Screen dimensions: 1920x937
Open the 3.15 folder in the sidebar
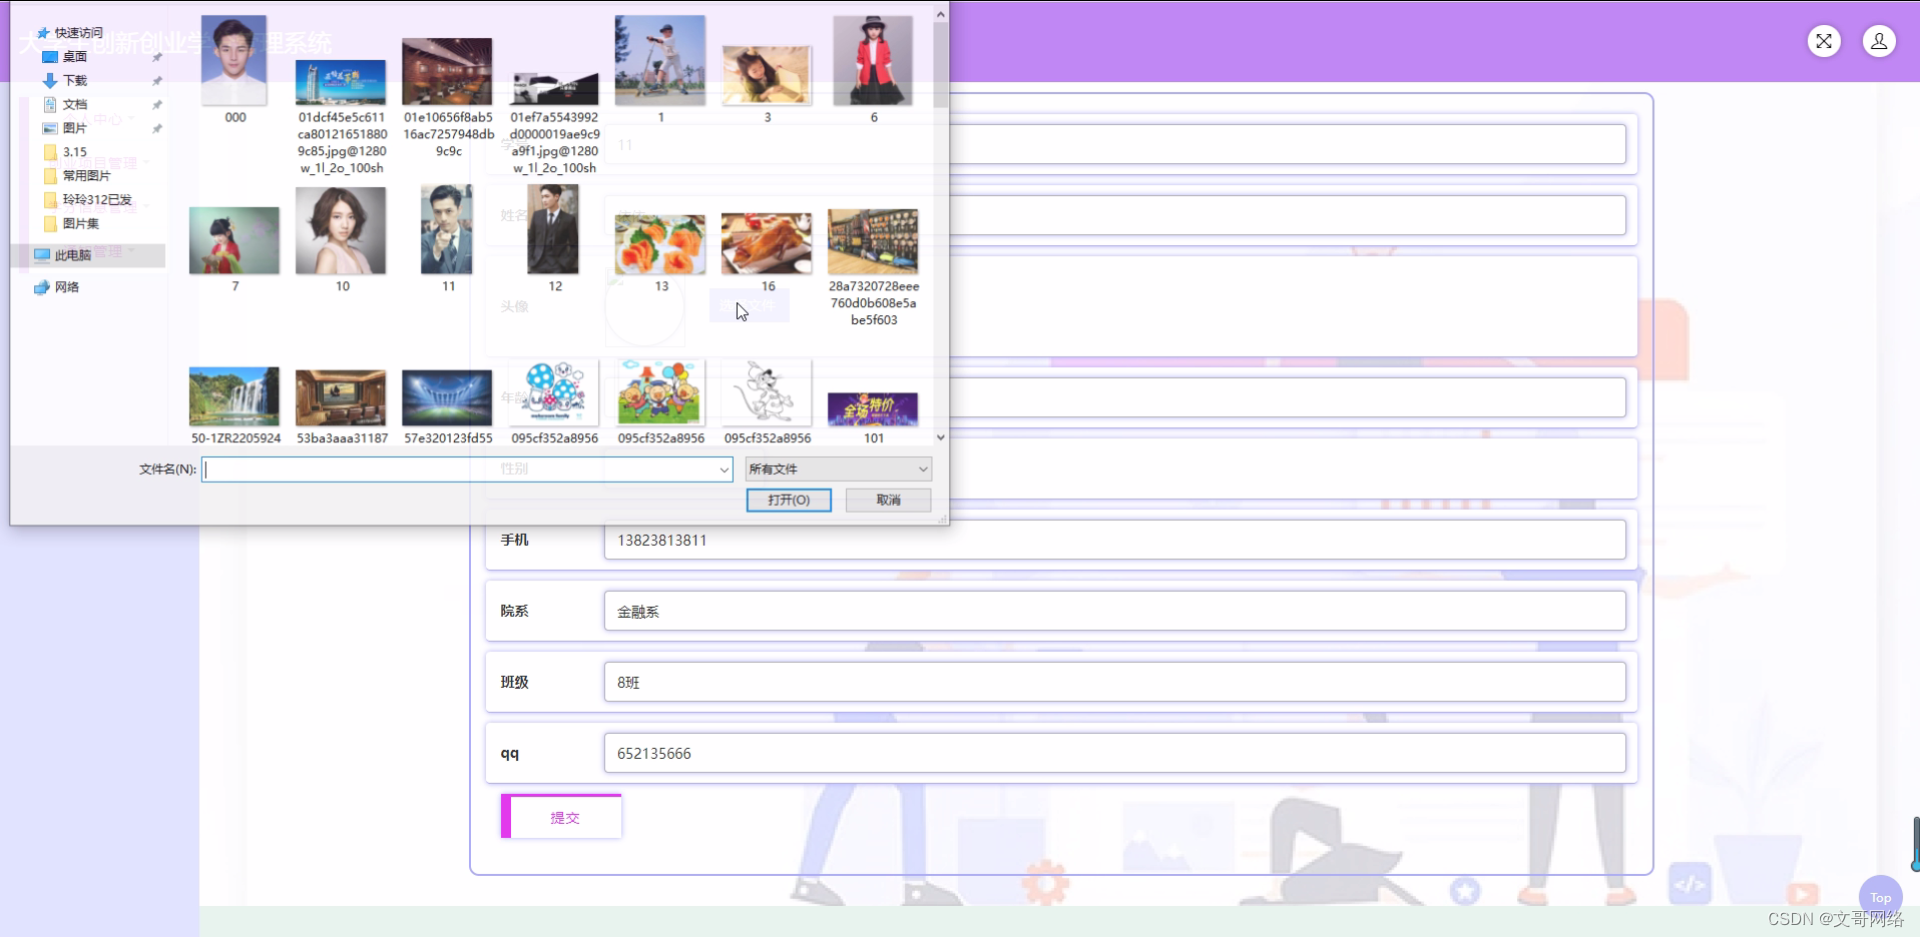(x=66, y=153)
